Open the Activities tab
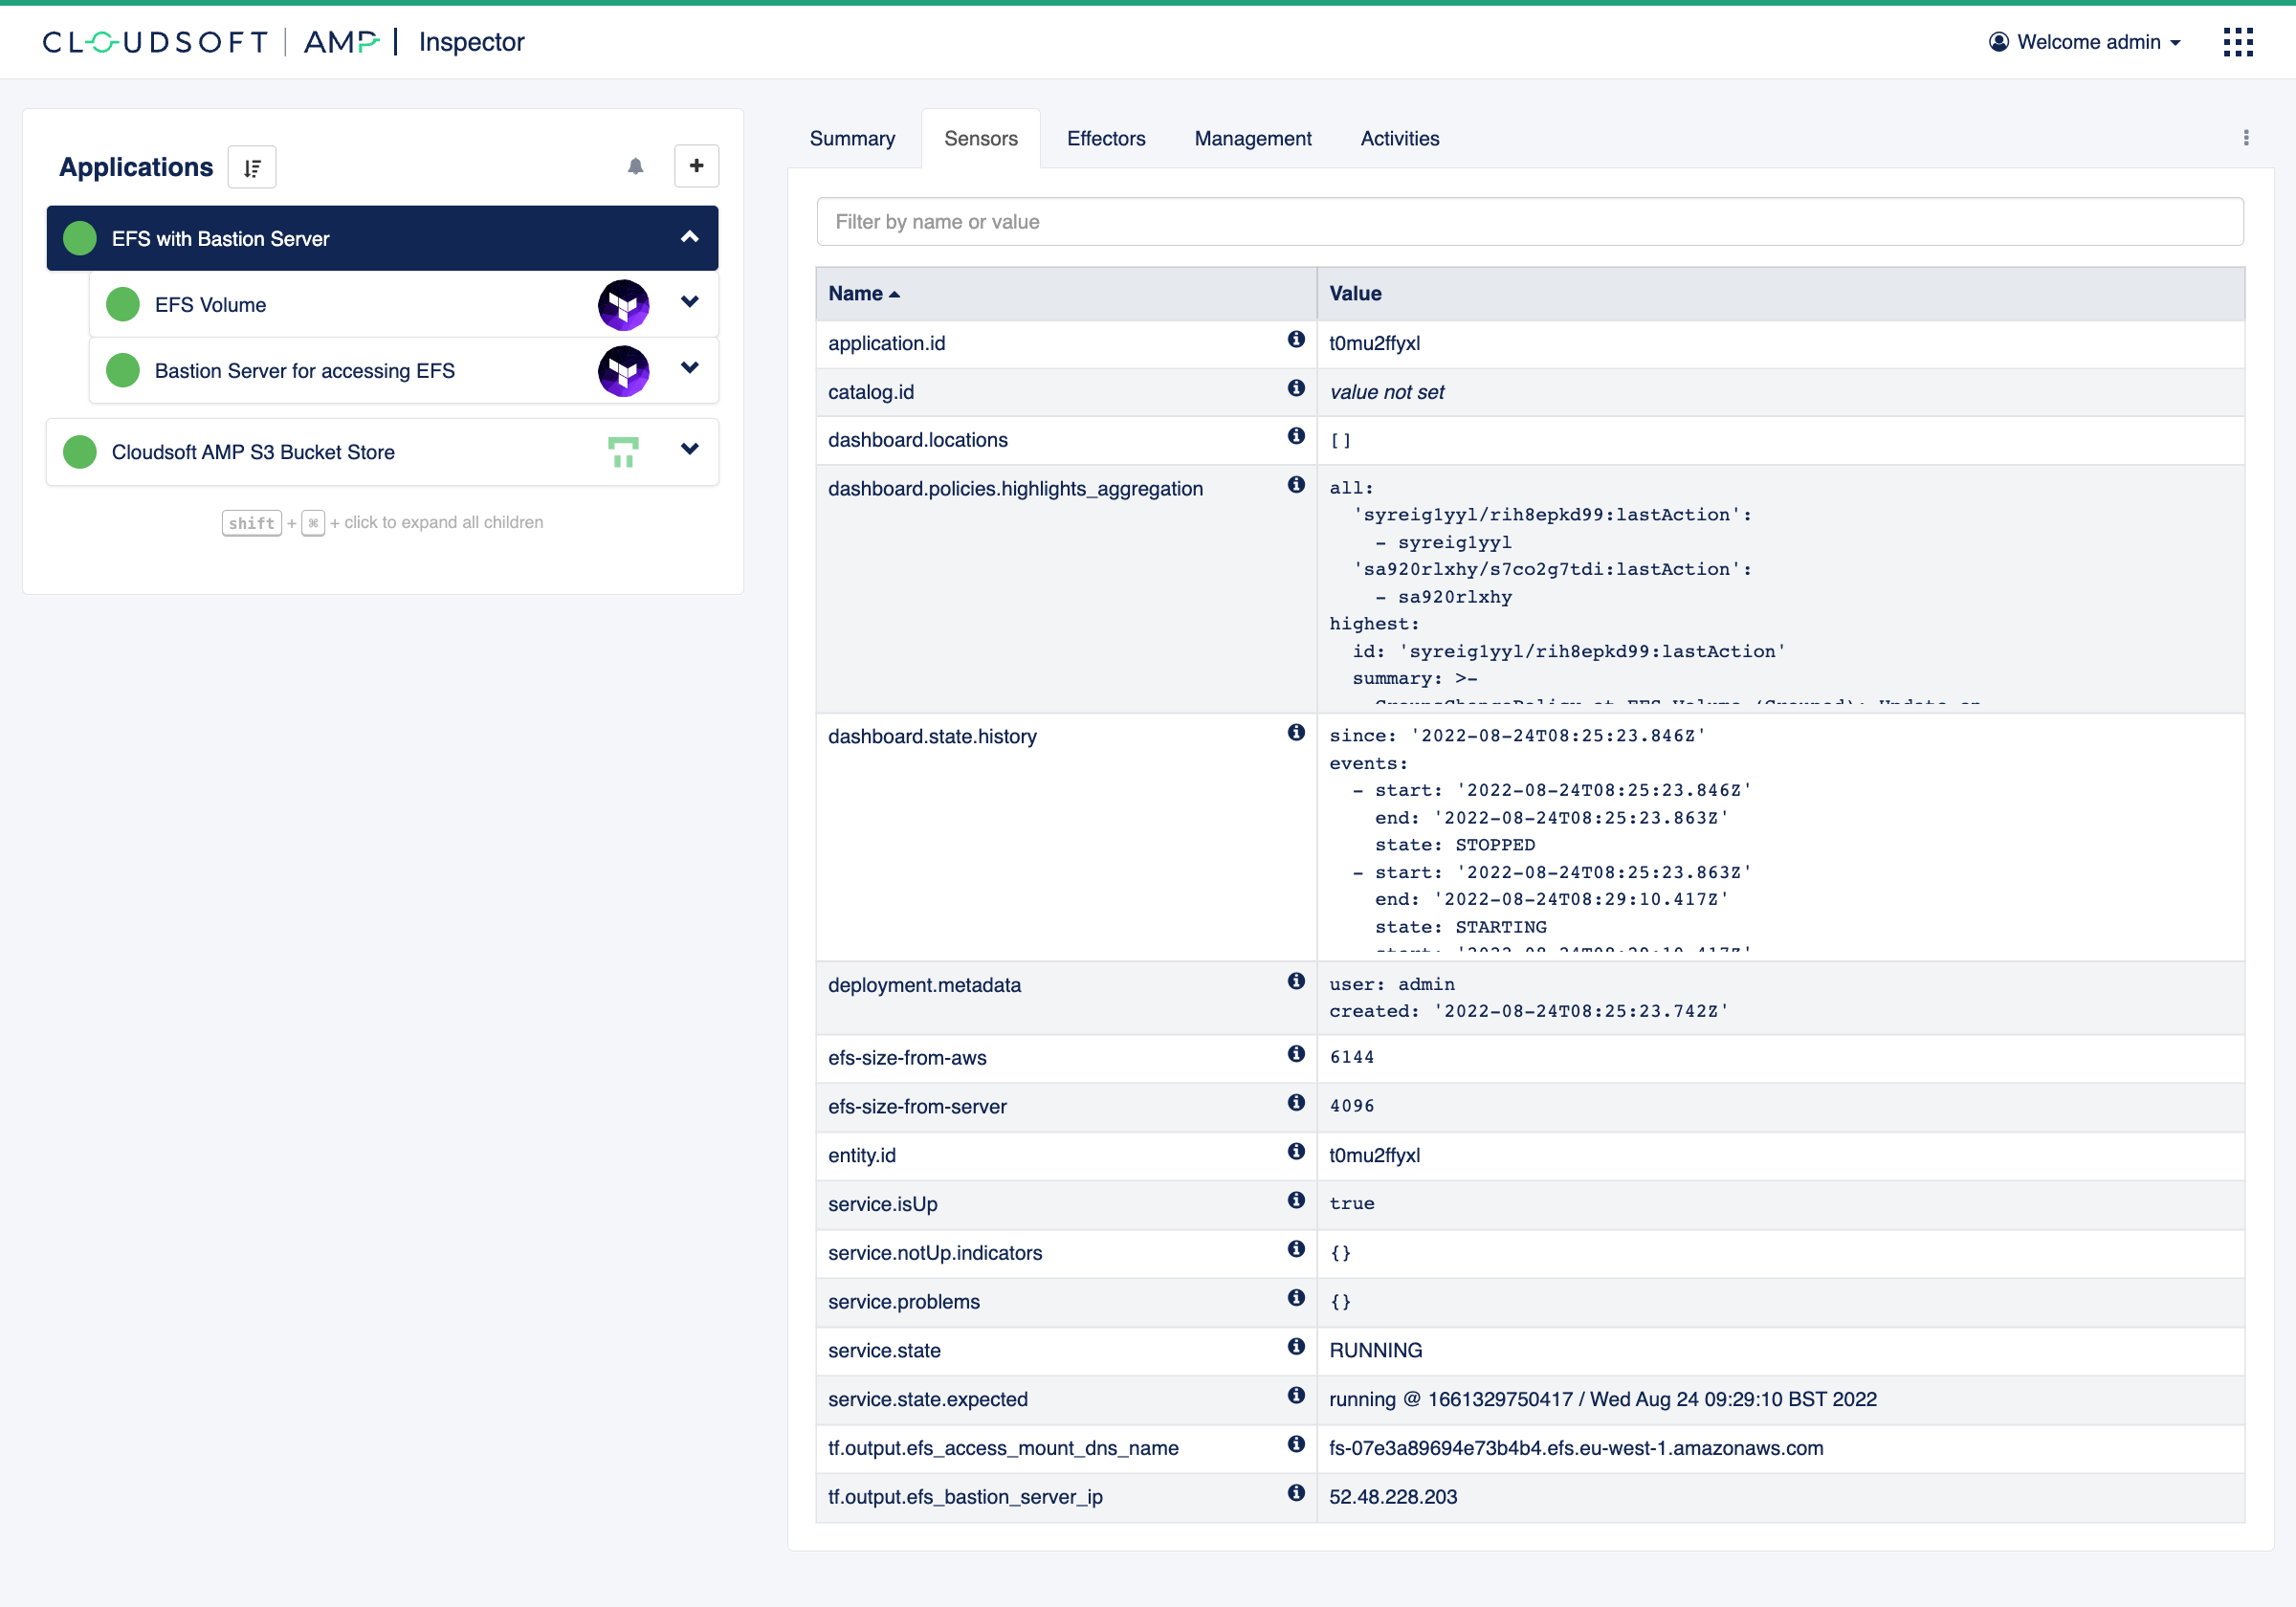Image resolution: width=2296 pixels, height=1607 pixels. [x=1400, y=139]
